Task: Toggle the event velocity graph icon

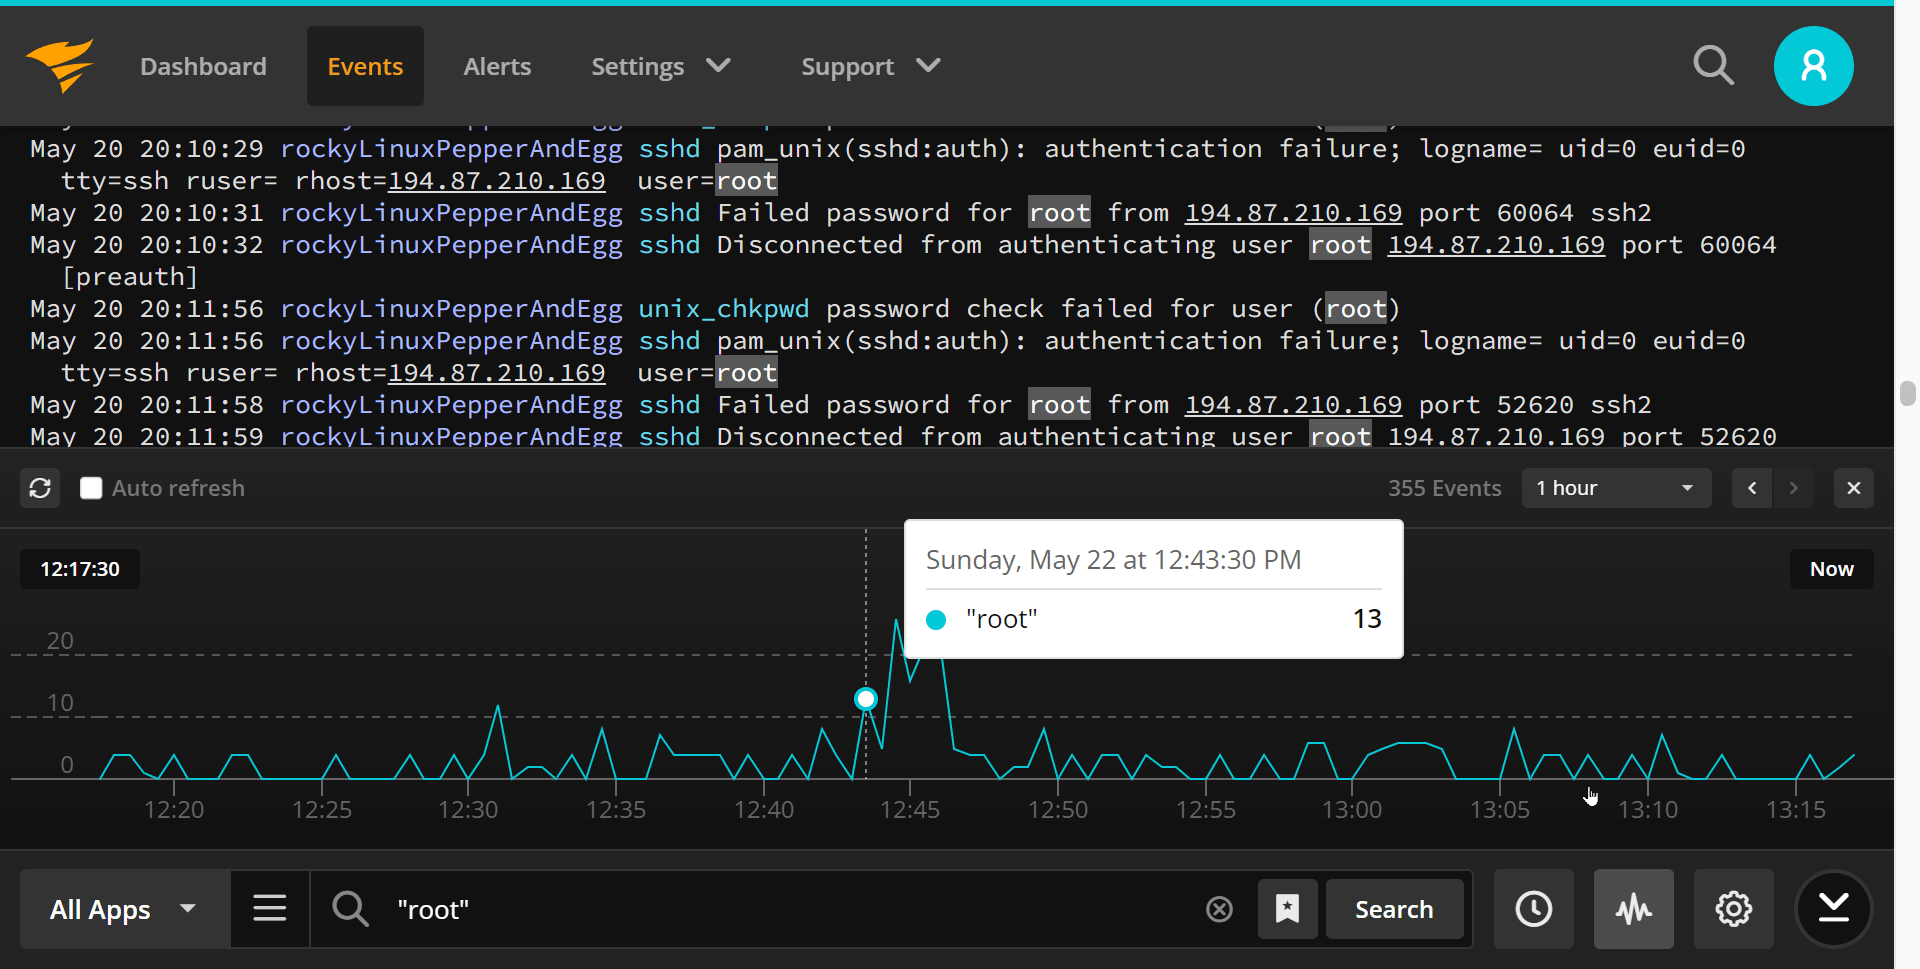Action: (x=1633, y=909)
